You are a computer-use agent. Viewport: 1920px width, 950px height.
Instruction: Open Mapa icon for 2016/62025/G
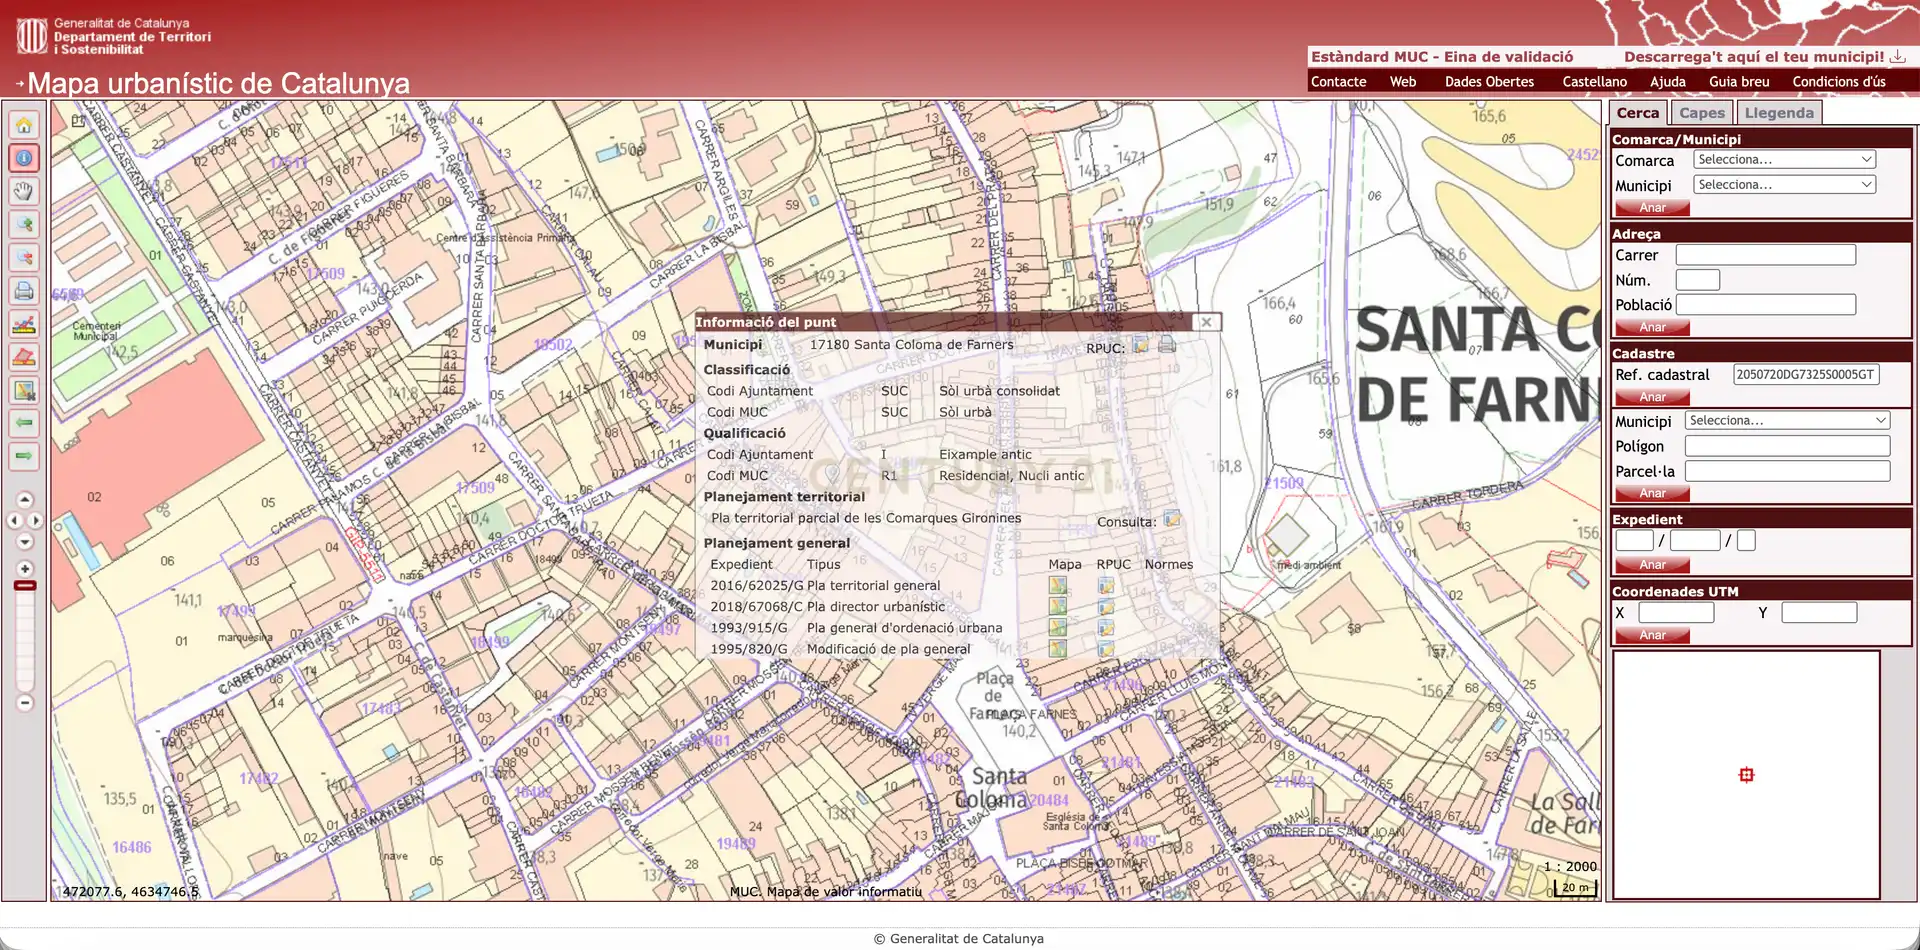(1058, 586)
